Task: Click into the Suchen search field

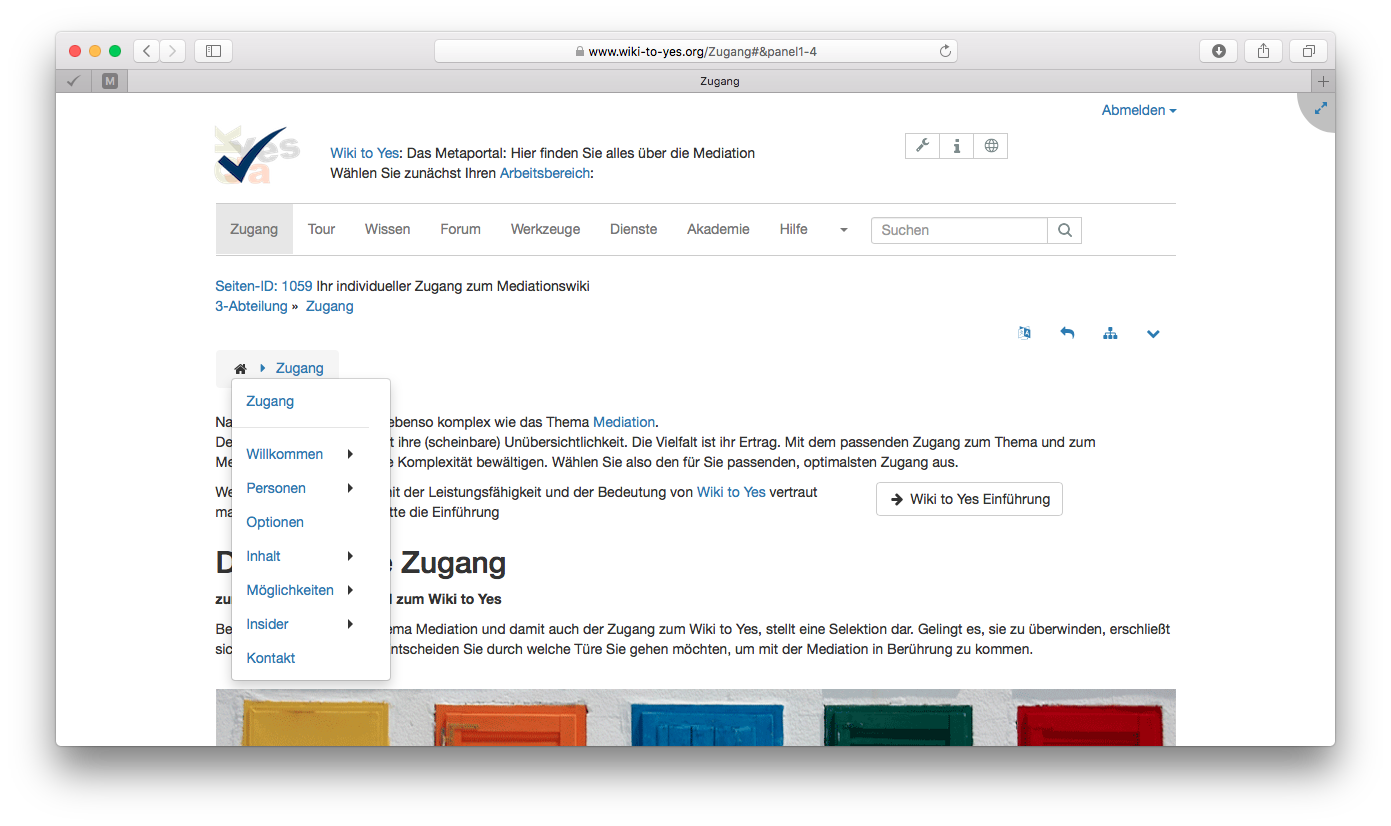Action: pos(958,230)
